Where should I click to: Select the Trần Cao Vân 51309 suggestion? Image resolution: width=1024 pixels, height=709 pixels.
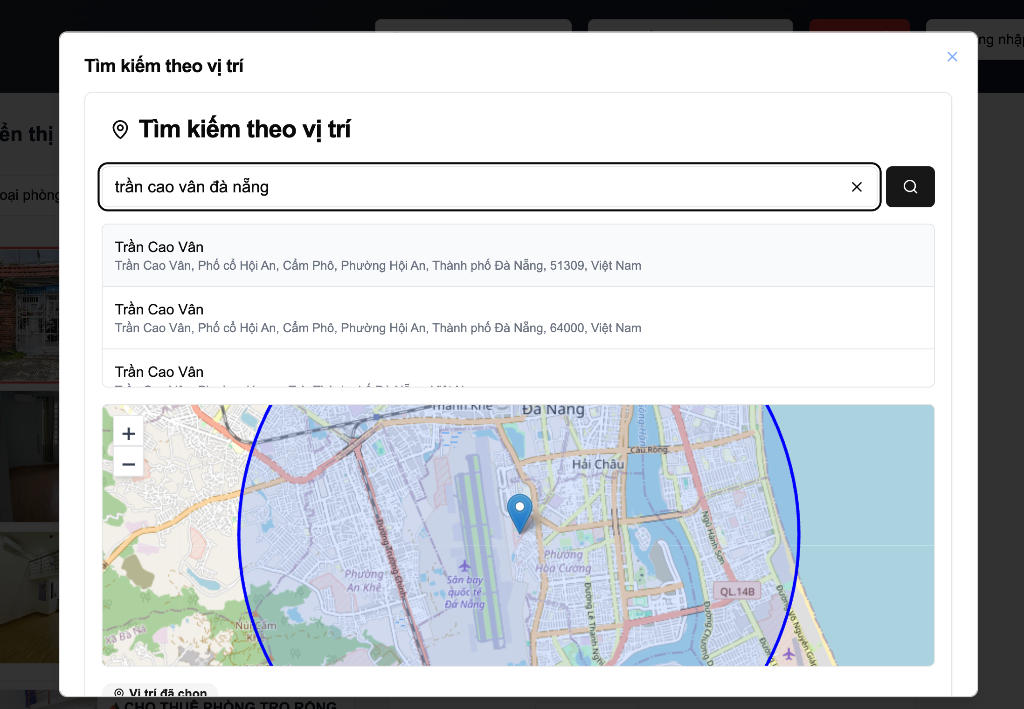click(518, 256)
